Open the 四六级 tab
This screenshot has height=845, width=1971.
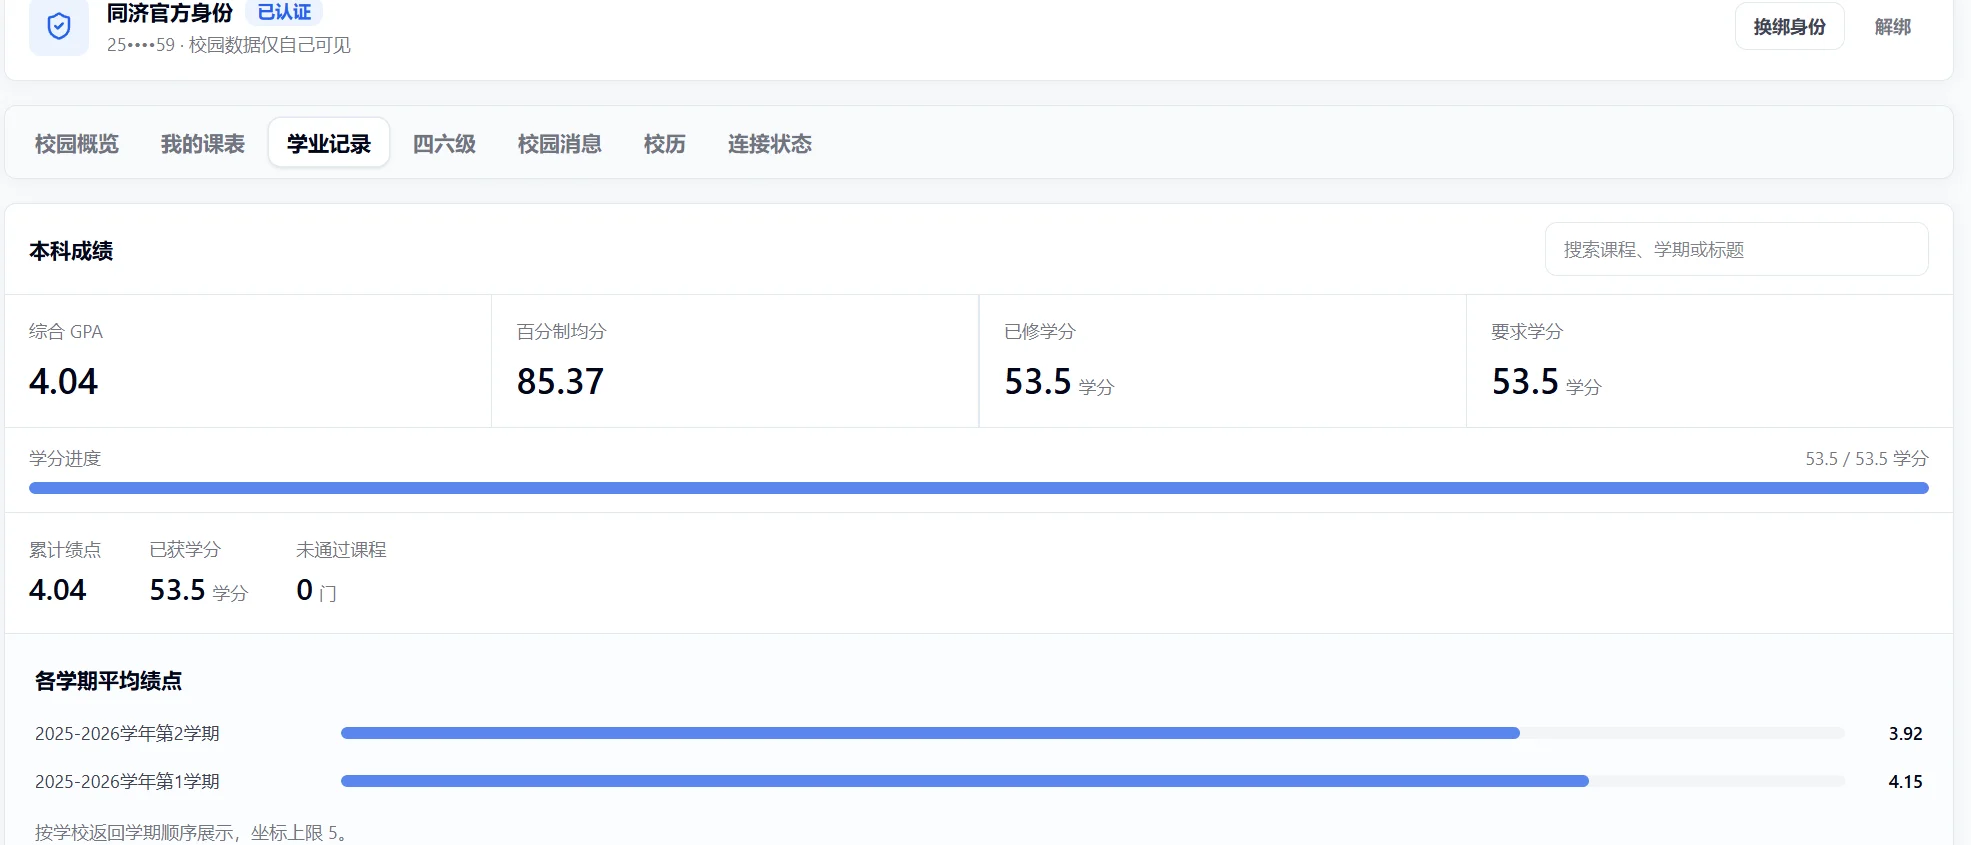[444, 144]
